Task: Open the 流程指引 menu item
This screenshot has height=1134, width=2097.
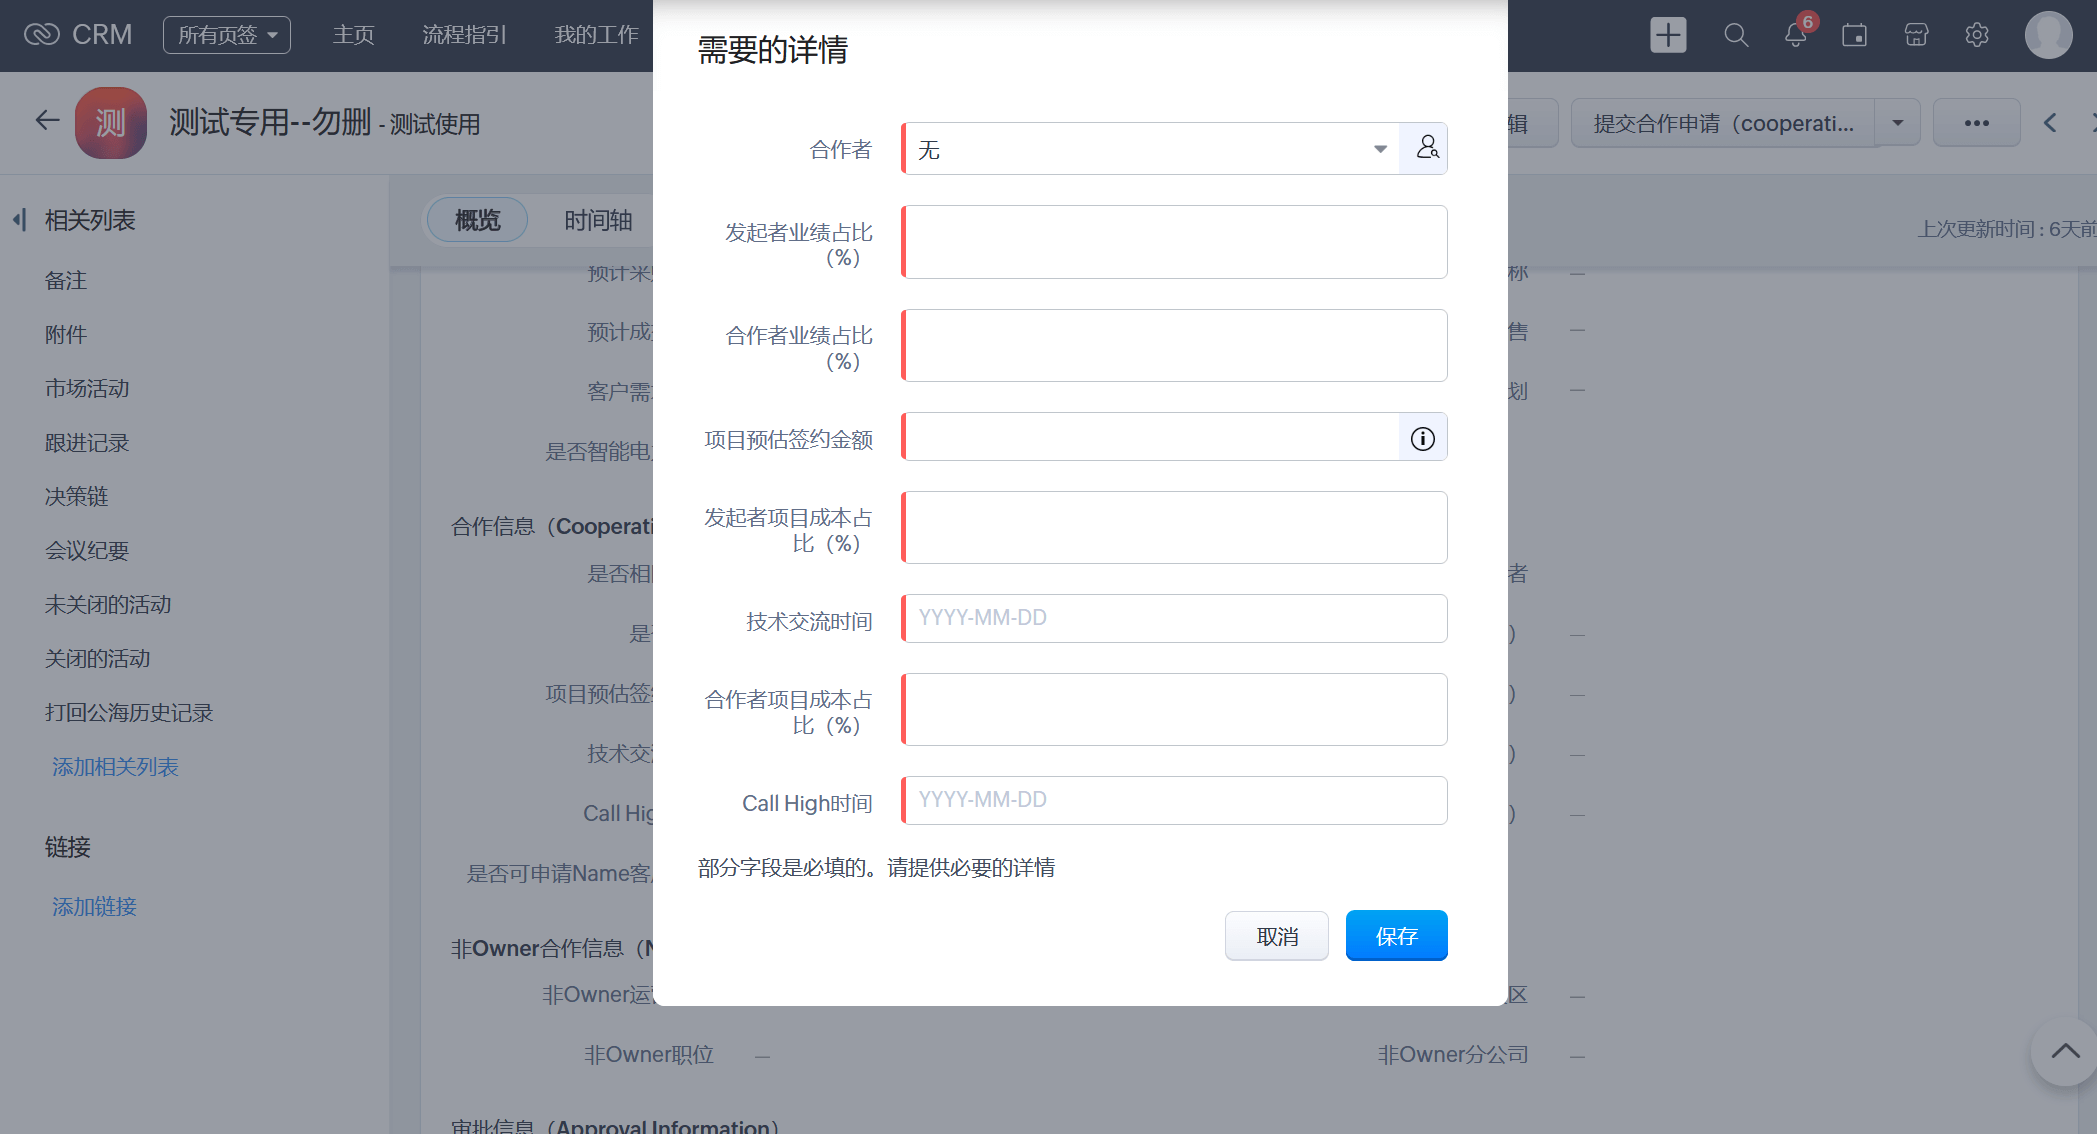Action: (464, 35)
